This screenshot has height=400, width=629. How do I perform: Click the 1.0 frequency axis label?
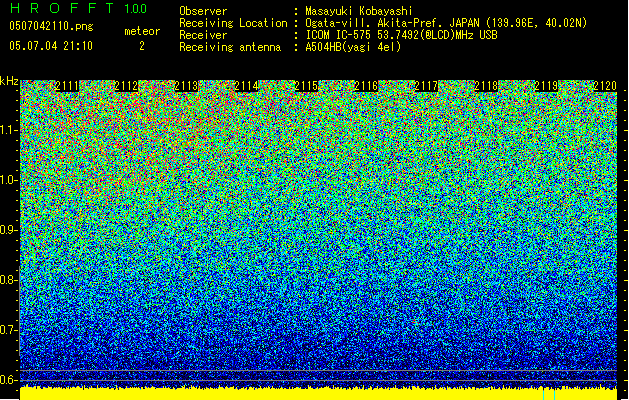8,181
